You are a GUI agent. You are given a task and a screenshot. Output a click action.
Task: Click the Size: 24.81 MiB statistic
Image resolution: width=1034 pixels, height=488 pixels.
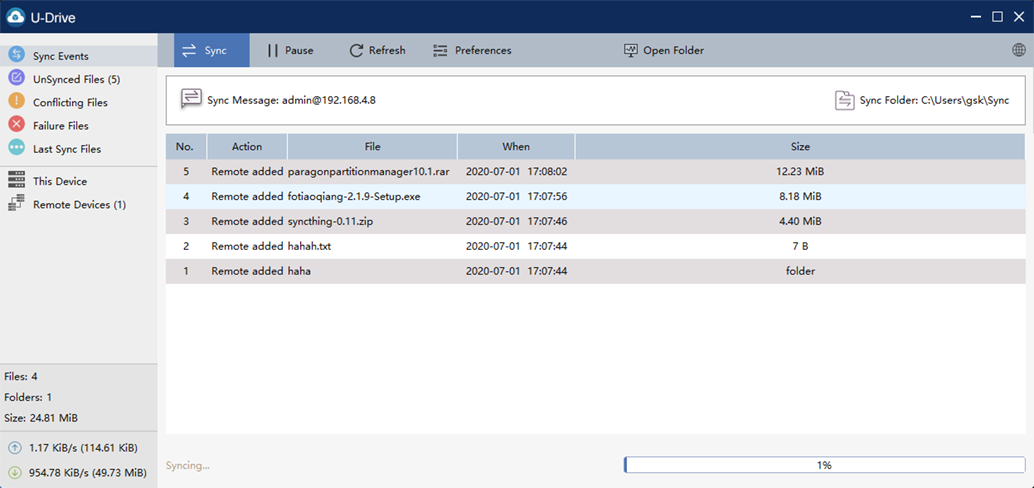[x=41, y=418]
